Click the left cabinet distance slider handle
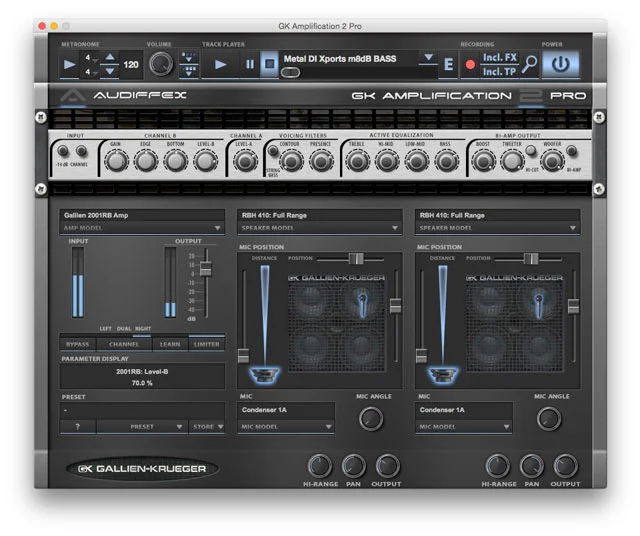Viewport: 640px width, 536px height. [243, 356]
